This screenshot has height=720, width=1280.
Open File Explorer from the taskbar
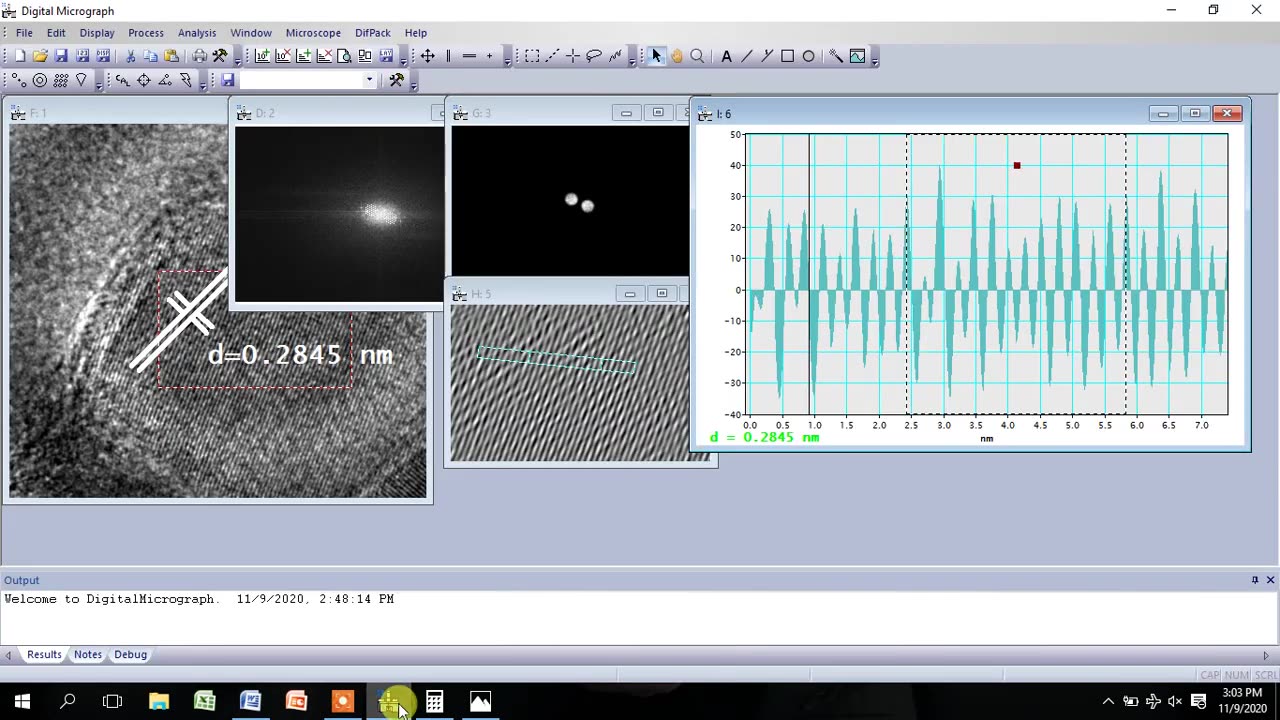[159, 702]
